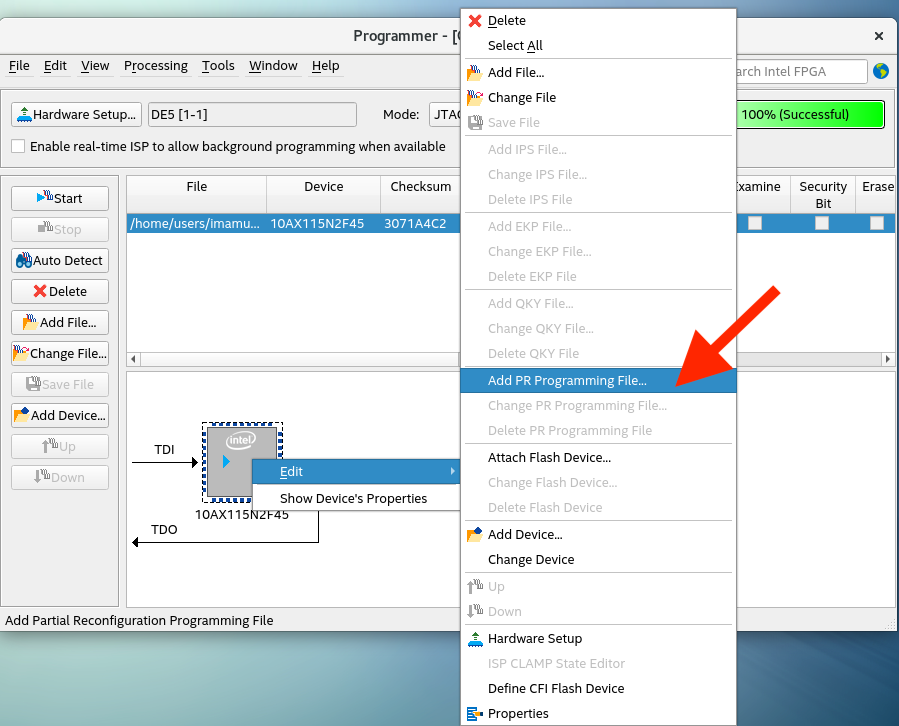Click the Change File icon in context menu
The image size is (899, 726).
click(x=475, y=97)
